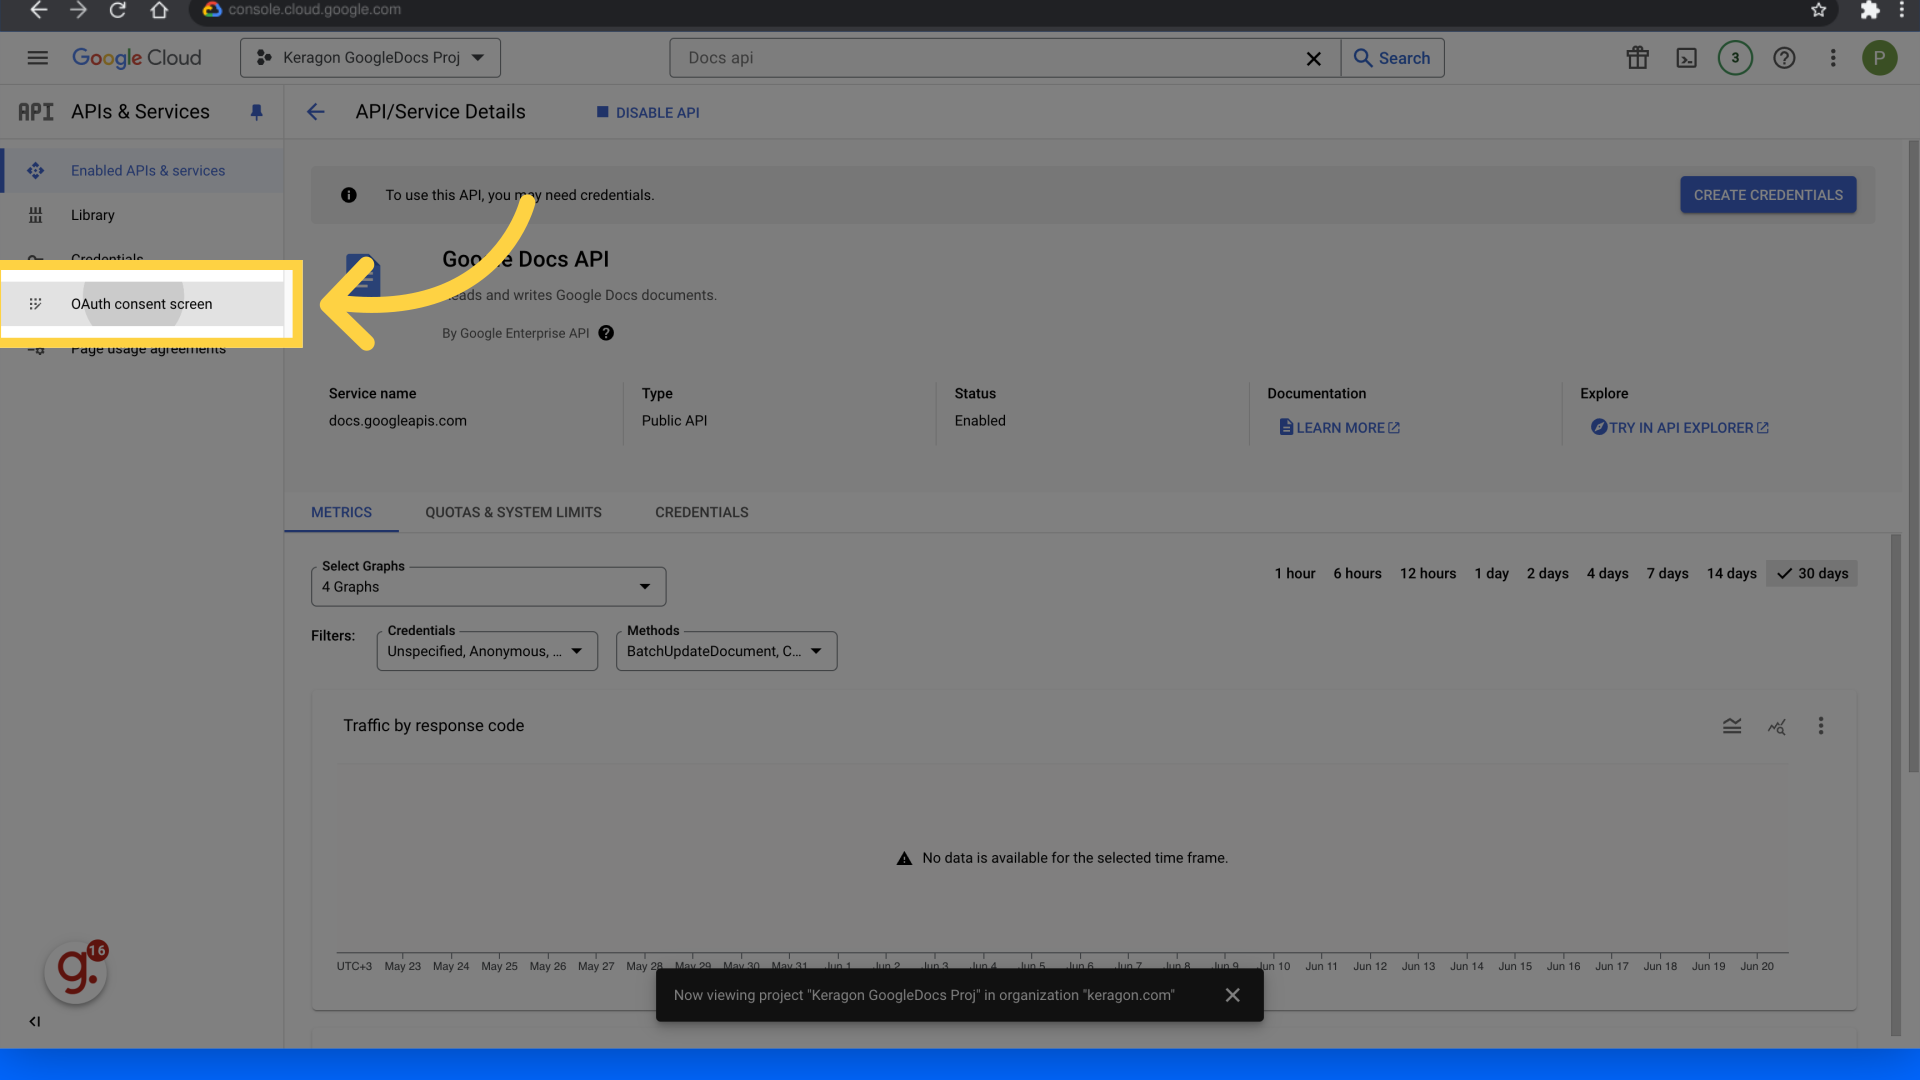Click the info icon in credentials banner
This screenshot has height=1080, width=1920.
click(x=348, y=195)
